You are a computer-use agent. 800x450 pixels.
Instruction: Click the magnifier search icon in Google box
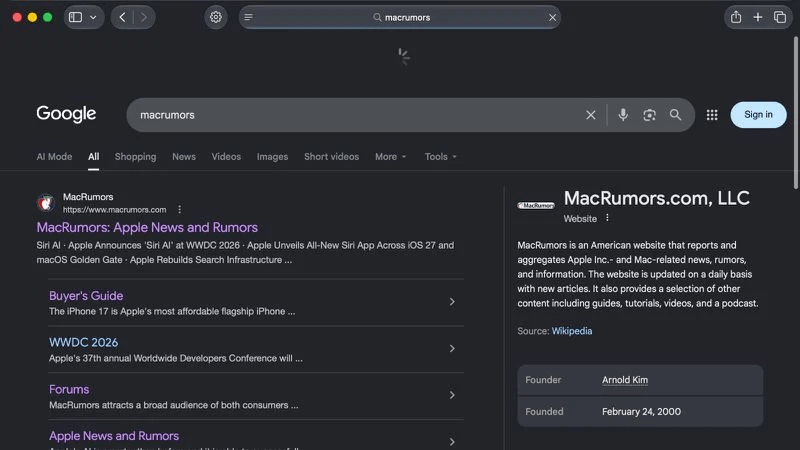(675, 115)
